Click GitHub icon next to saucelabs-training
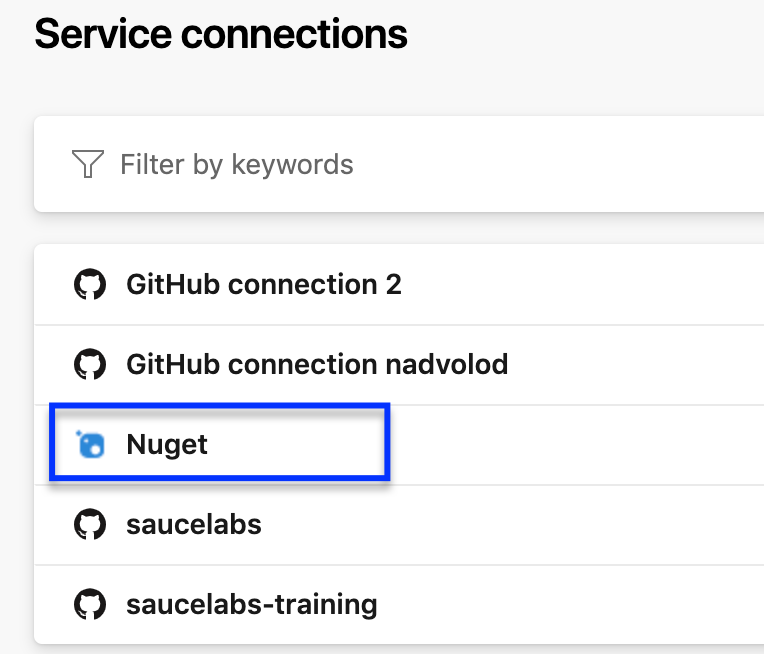Image resolution: width=764 pixels, height=654 pixels. [90, 604]
